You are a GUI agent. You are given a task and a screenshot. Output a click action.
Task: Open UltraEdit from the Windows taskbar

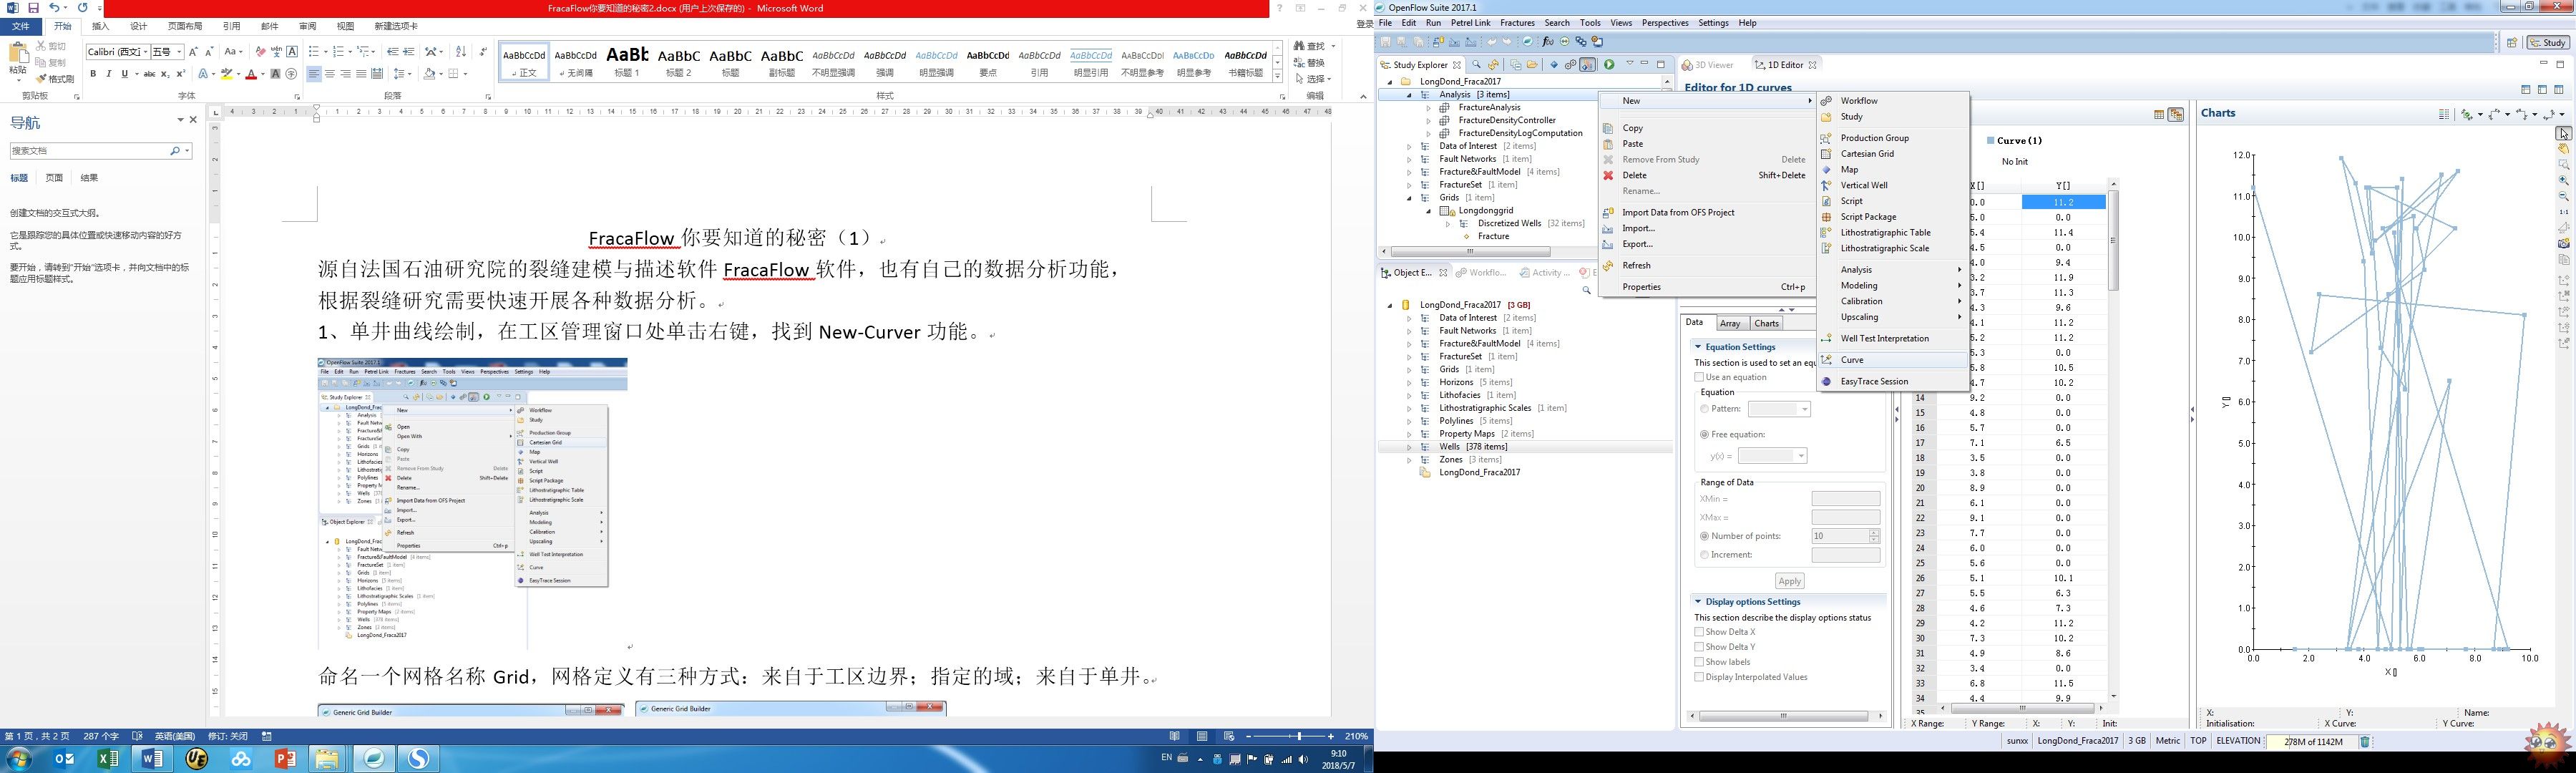coord(197,759)
